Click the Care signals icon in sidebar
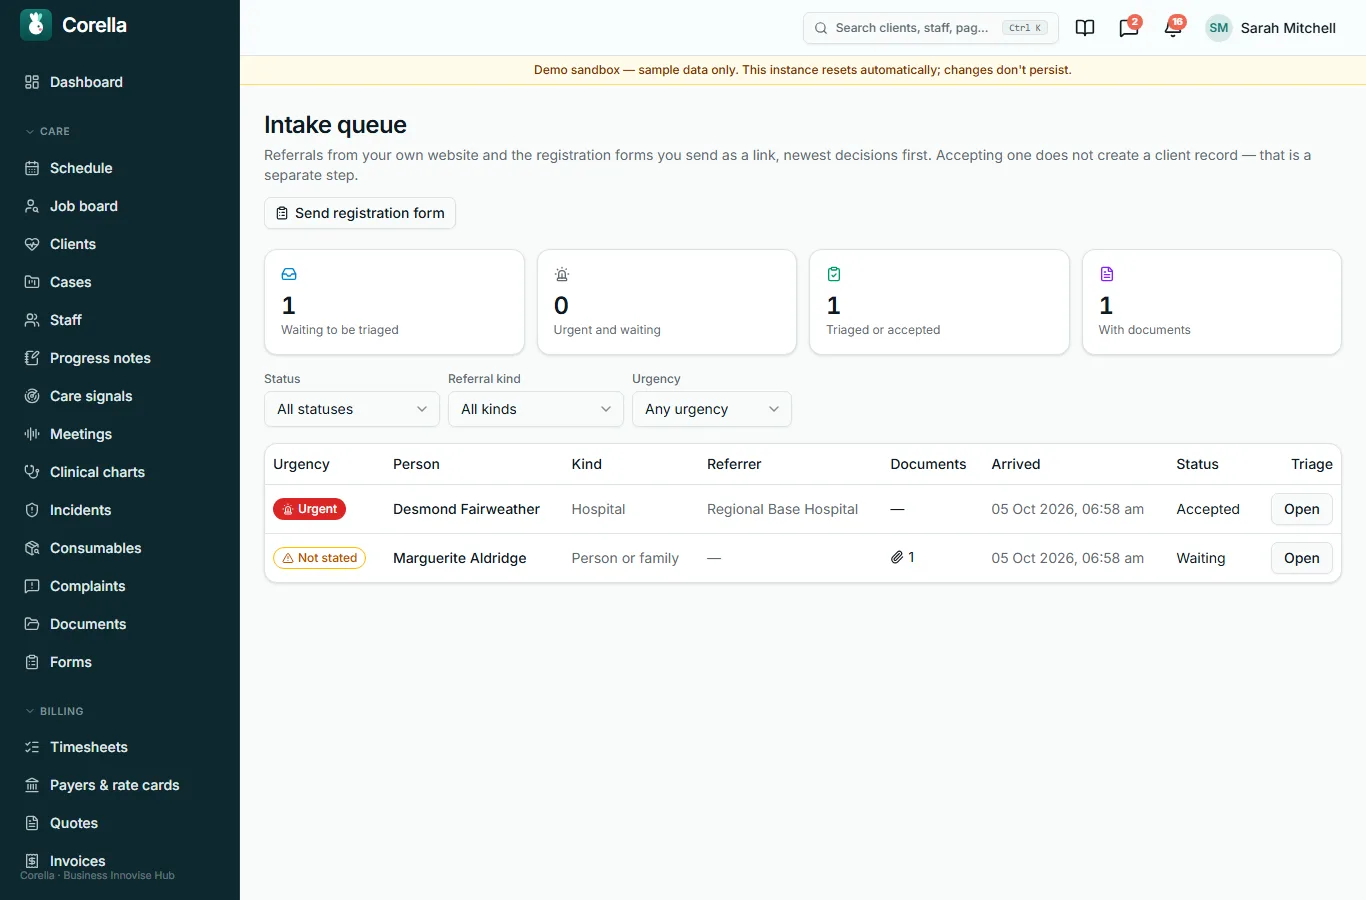 point(32,396)
